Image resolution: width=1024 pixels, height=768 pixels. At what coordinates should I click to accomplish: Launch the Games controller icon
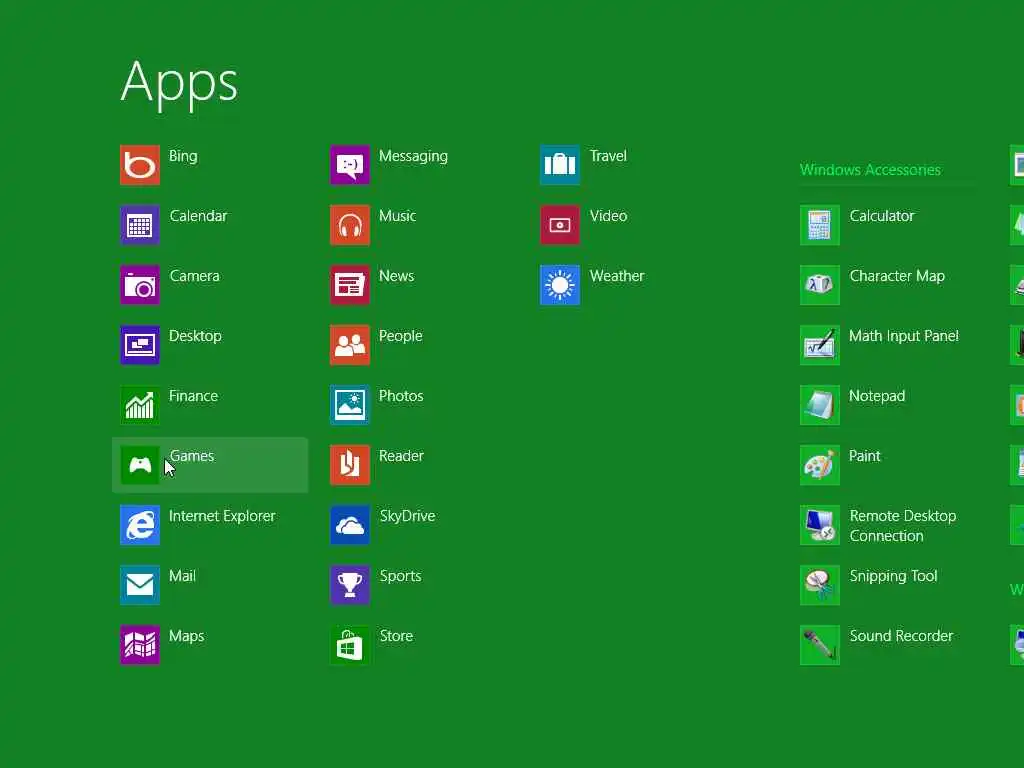[140, 465]
